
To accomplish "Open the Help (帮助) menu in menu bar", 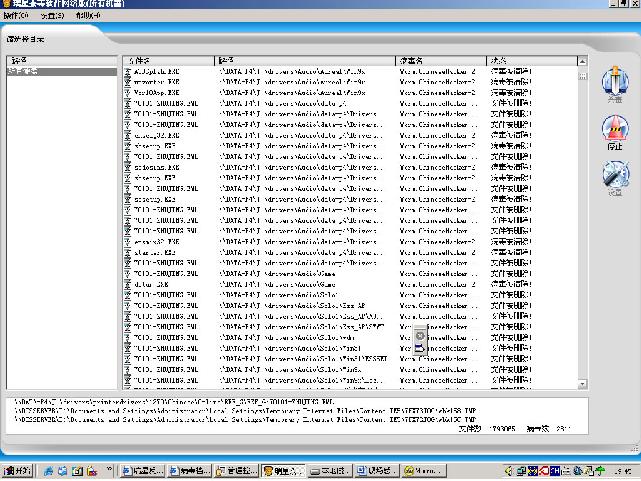I will click(x=89, y=16).
